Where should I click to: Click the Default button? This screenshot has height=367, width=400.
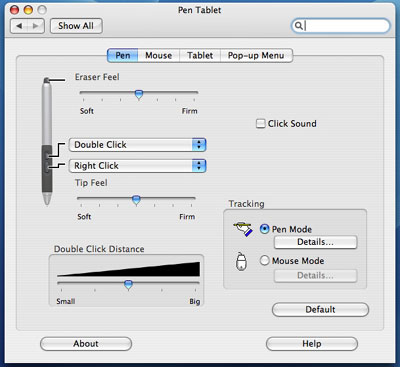(320, 310)
